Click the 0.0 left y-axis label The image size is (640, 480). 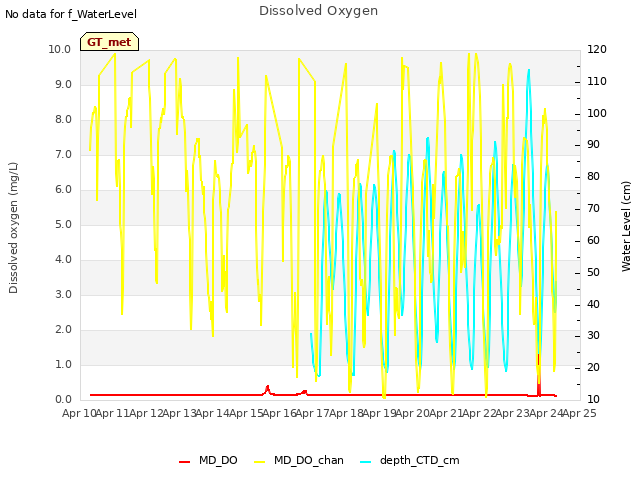63,400
